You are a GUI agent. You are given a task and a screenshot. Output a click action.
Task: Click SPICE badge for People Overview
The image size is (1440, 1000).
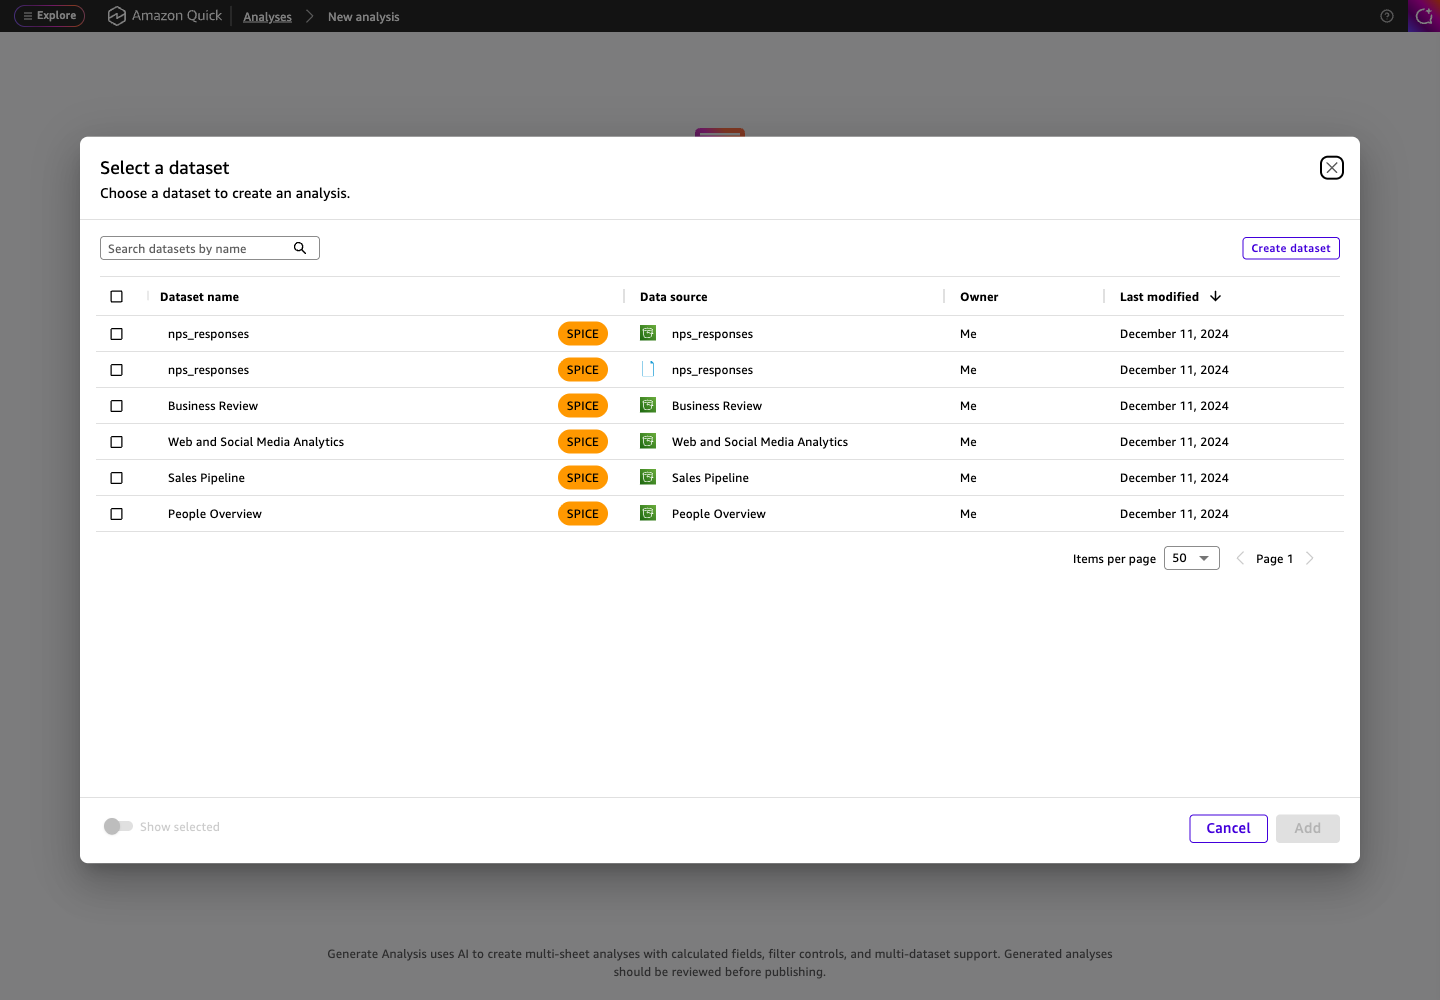coord(583,514)
